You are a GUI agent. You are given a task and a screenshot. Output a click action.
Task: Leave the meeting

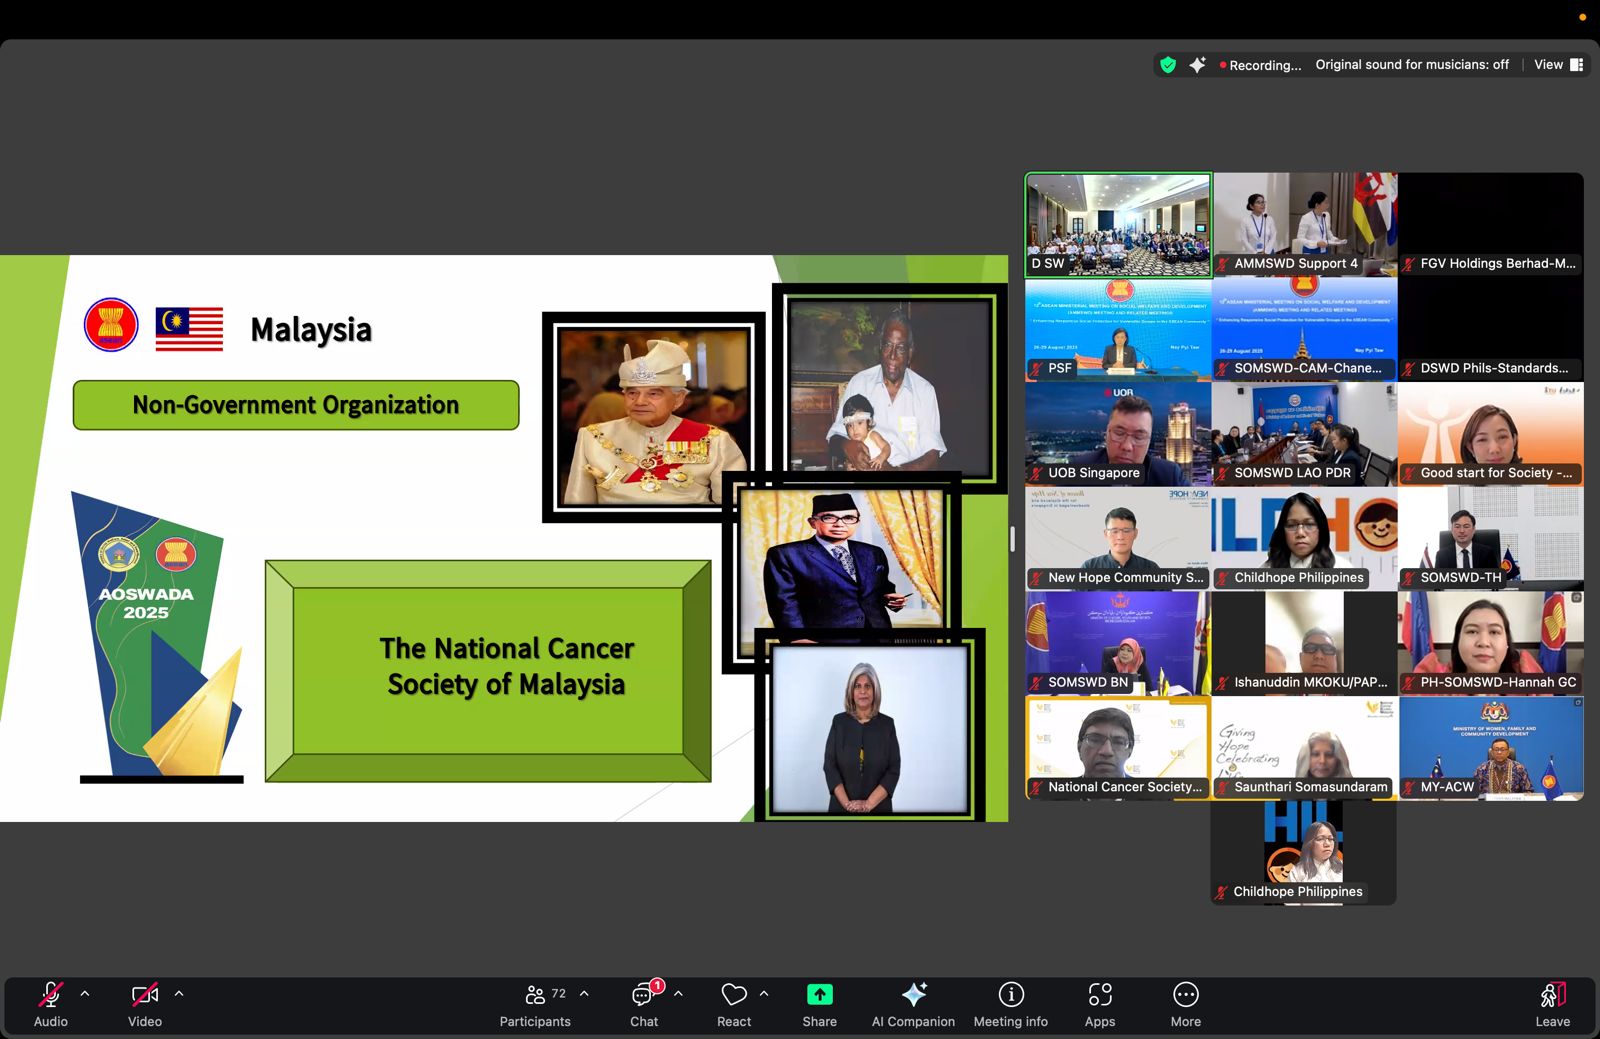[x=1552, y=1004]
